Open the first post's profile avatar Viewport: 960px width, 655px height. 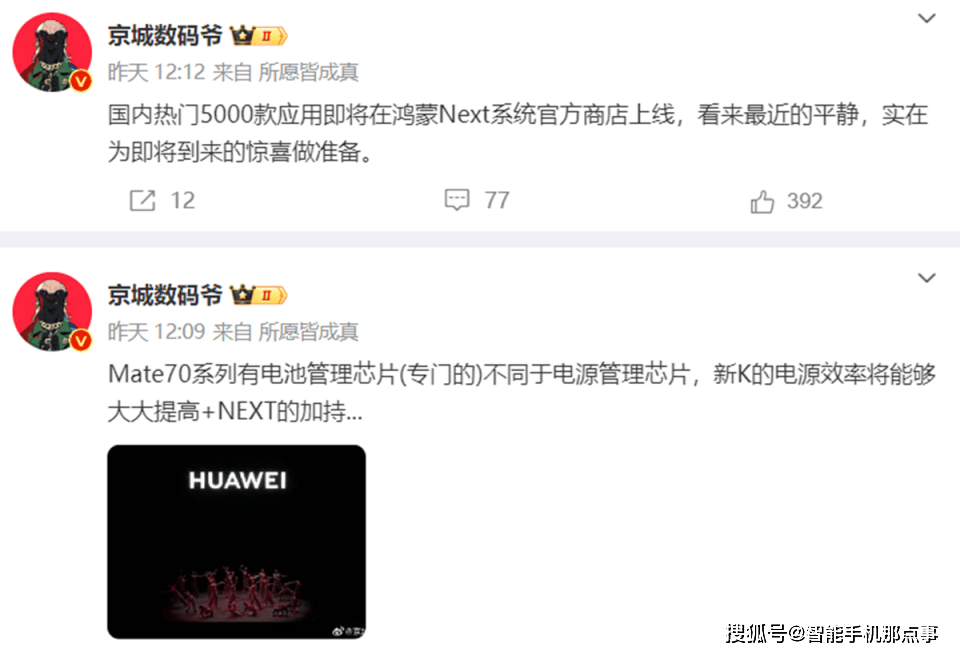[x=52, y=53]
